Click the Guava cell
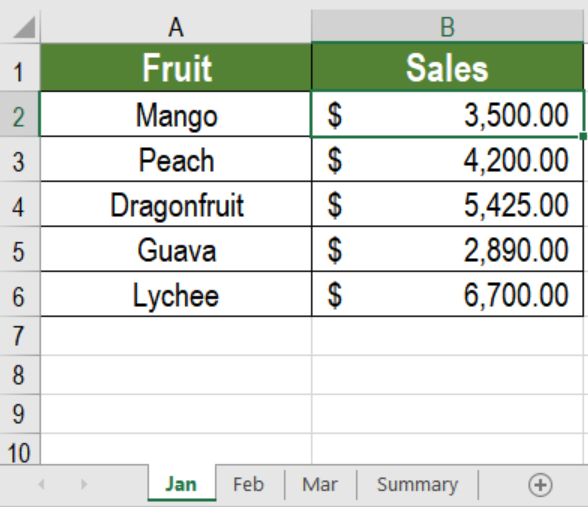The width and height of the screenshot is (588, 507). (176, 249)
